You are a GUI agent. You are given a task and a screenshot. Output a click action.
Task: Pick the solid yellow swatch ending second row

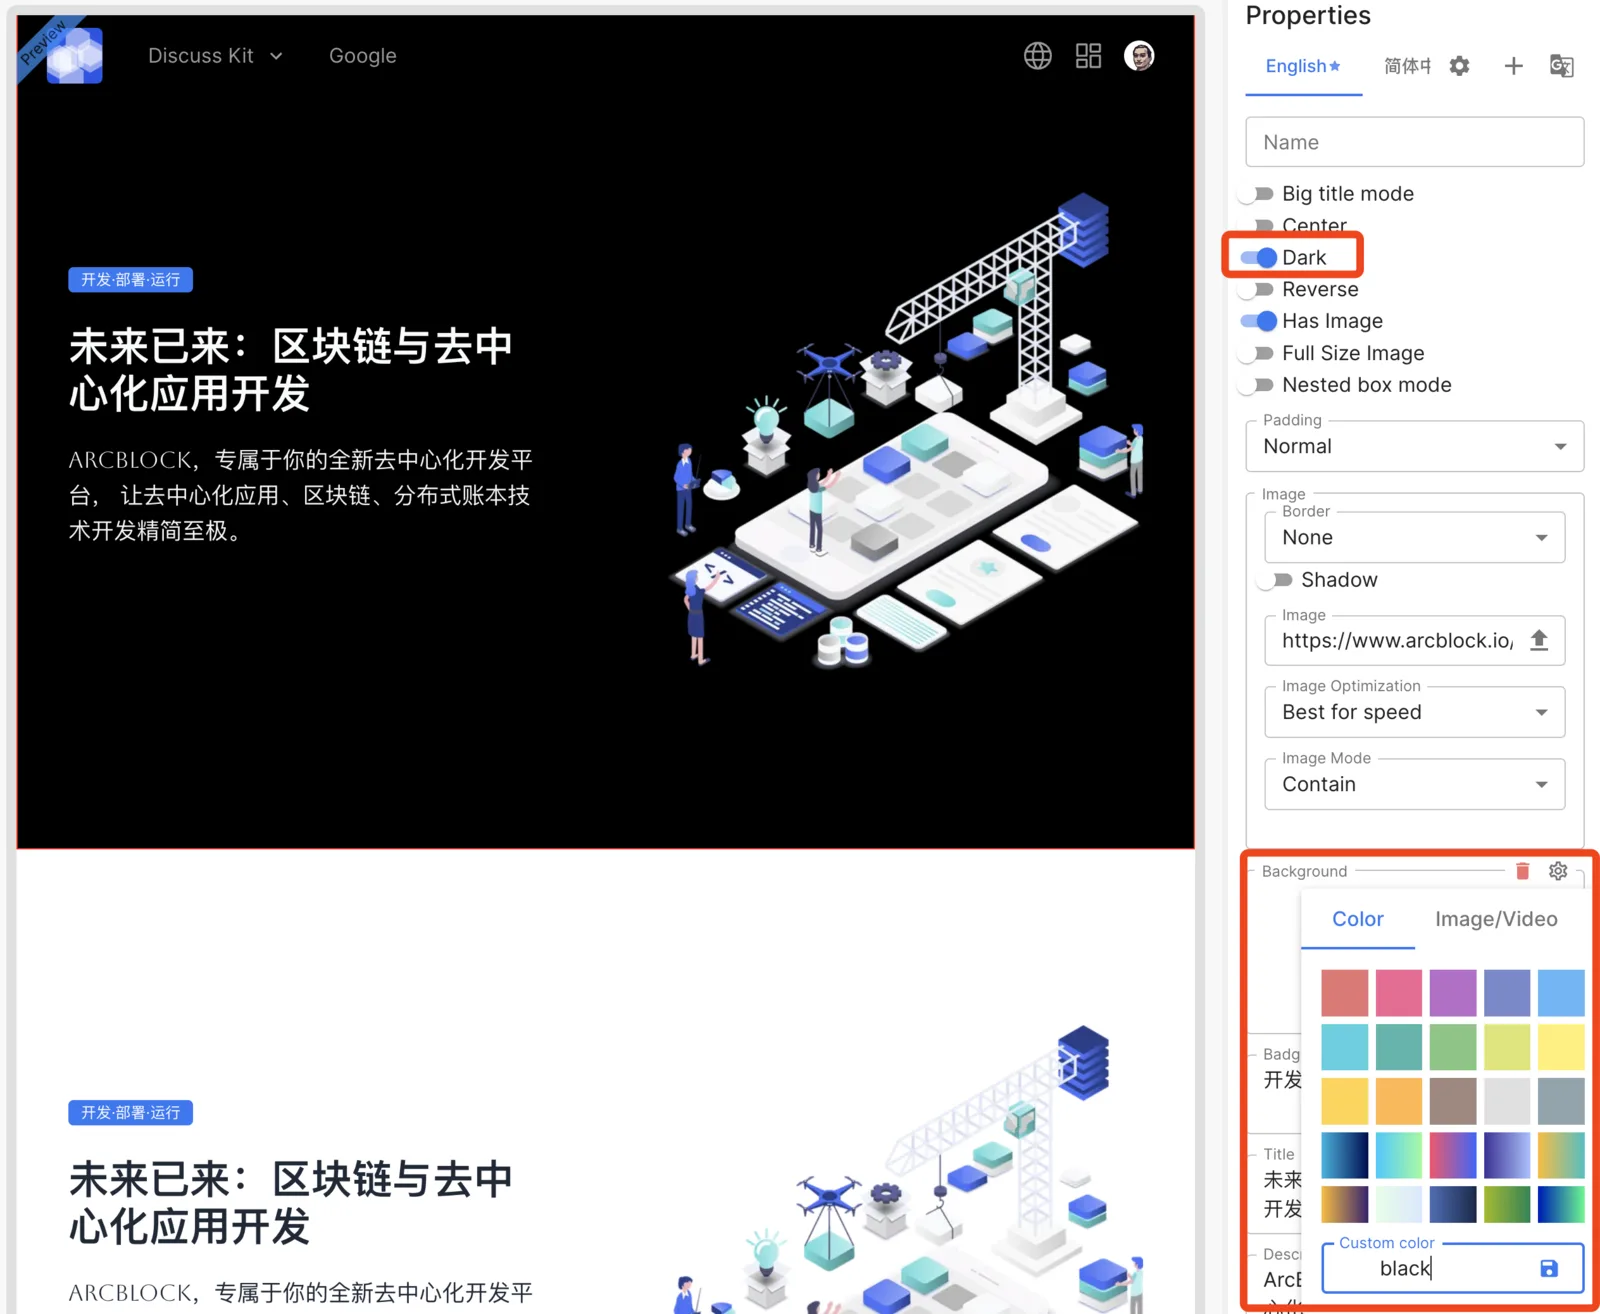(1561, 1046)
